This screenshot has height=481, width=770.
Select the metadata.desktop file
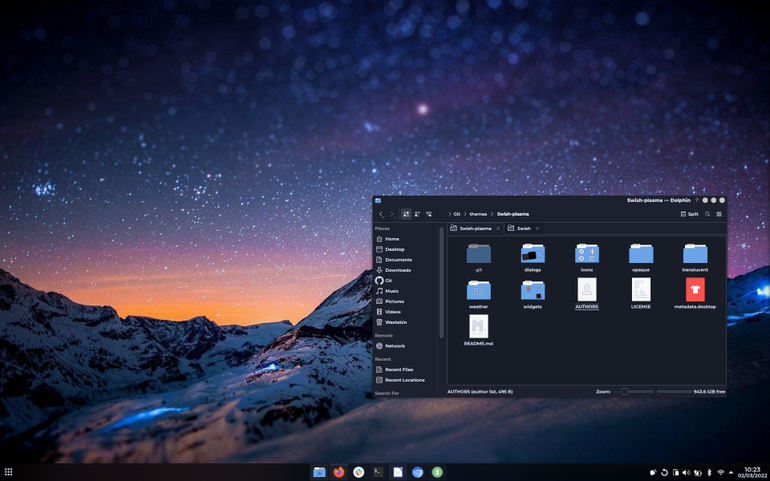point(695,294)
